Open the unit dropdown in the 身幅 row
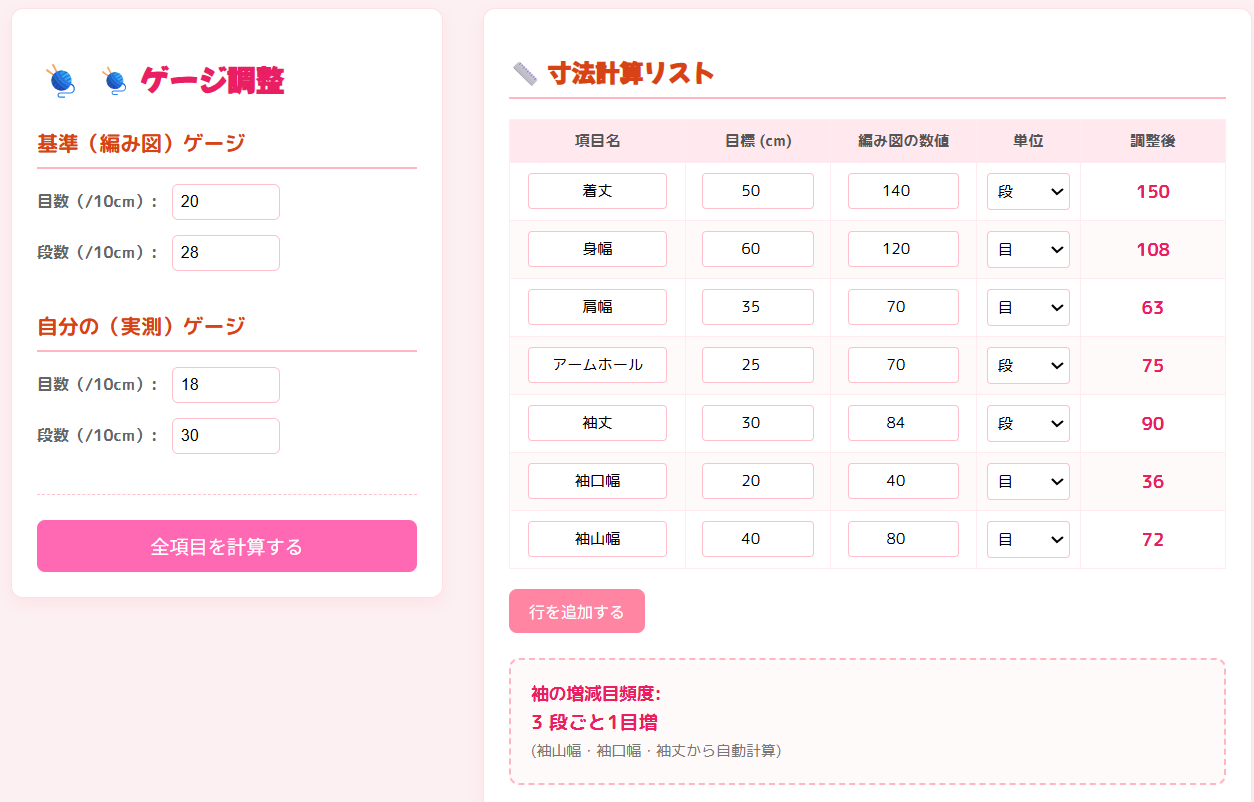Screen dimensions: 1254x802 [1028, 249]
